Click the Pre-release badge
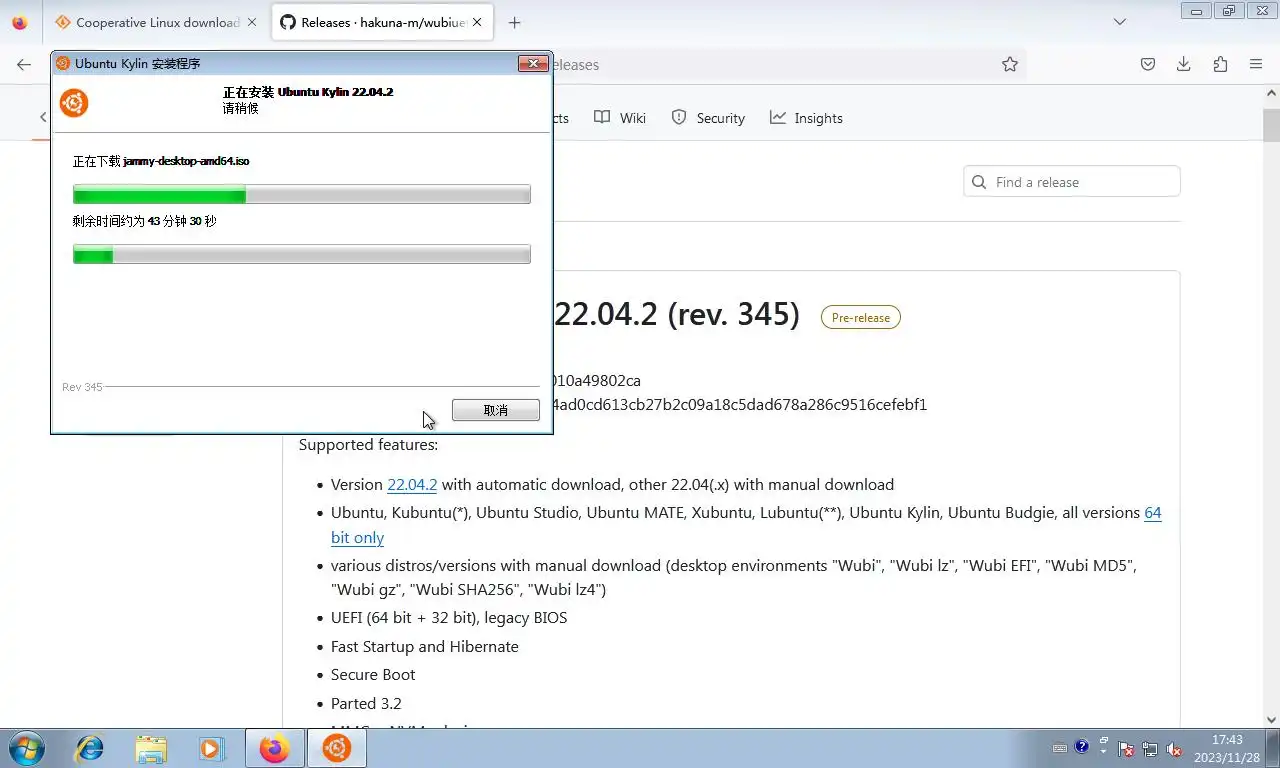Viewport: 1280px width, 768px height. [861, 317]
